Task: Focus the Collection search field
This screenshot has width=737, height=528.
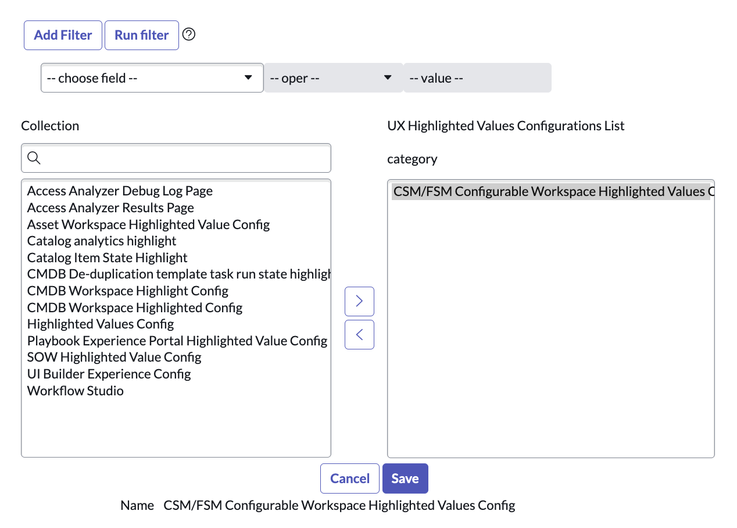Action: [x=176, y=158]
